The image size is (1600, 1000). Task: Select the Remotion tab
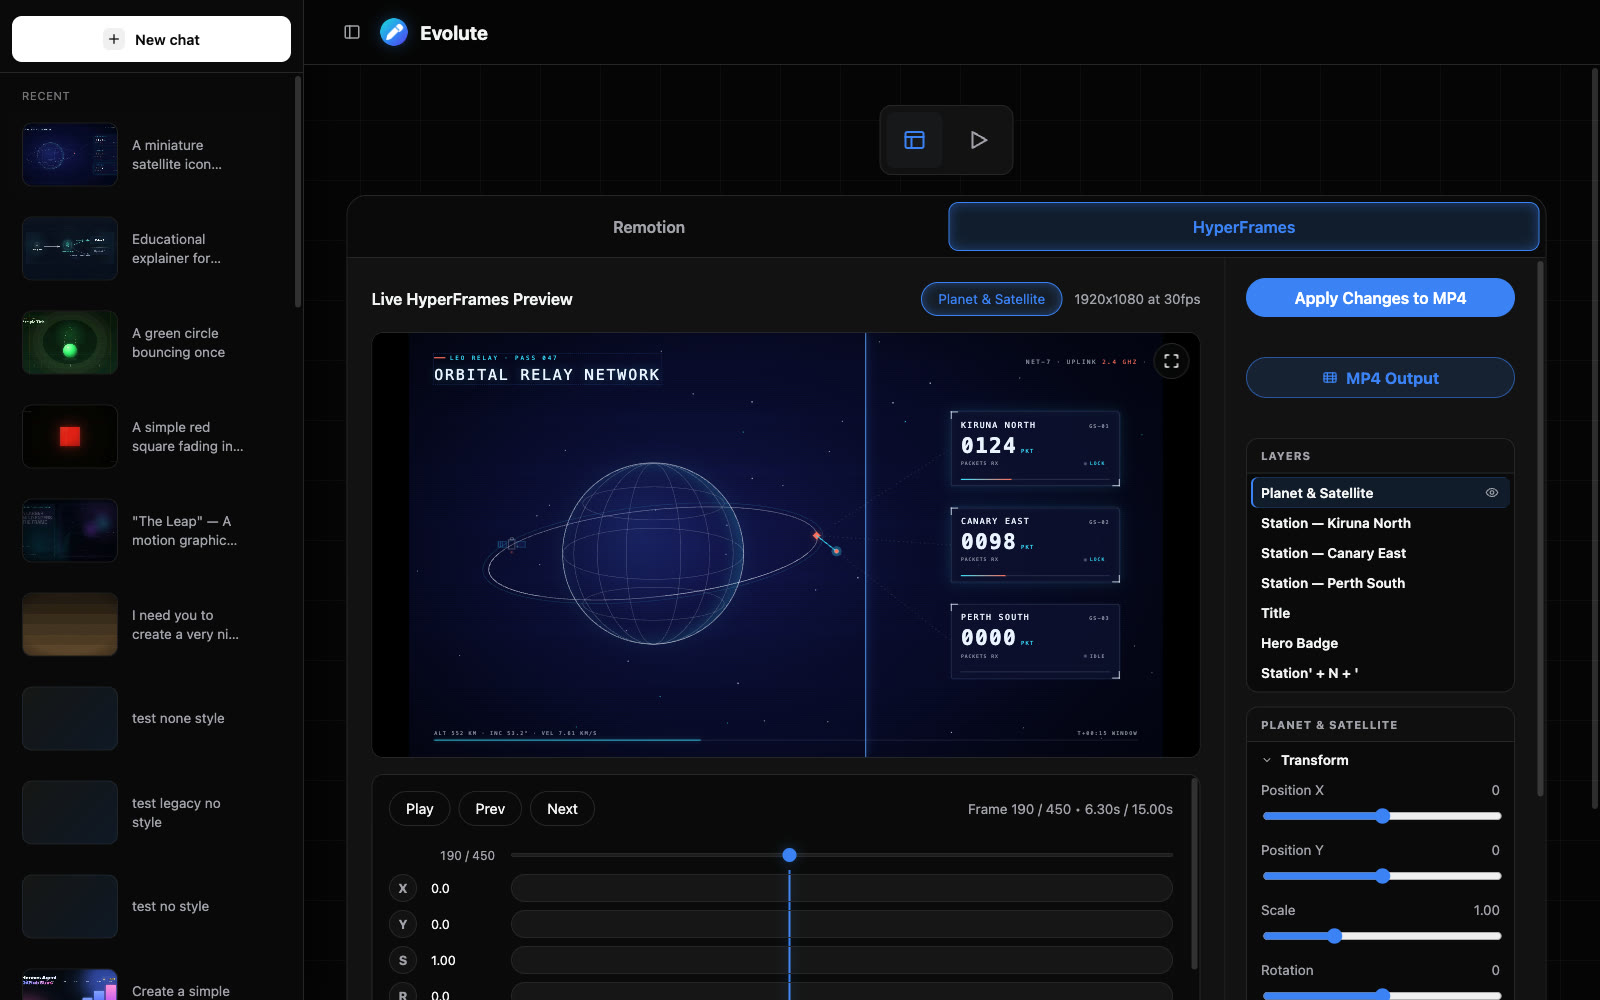click(649, 227)
